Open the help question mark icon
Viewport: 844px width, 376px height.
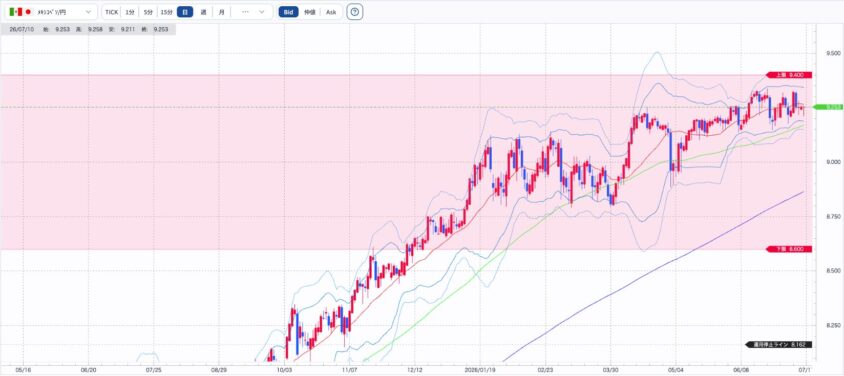354,12
